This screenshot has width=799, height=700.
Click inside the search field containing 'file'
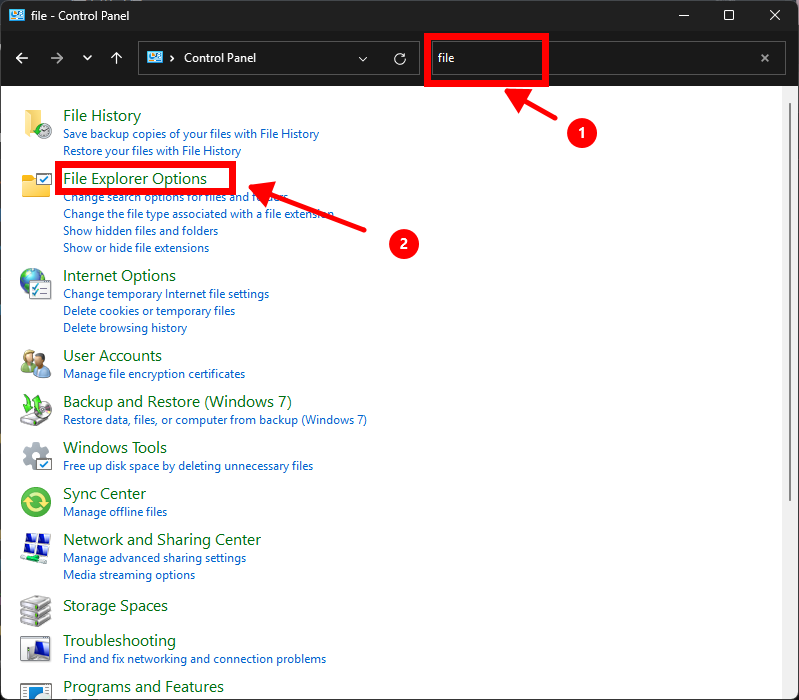coord(600,58)
